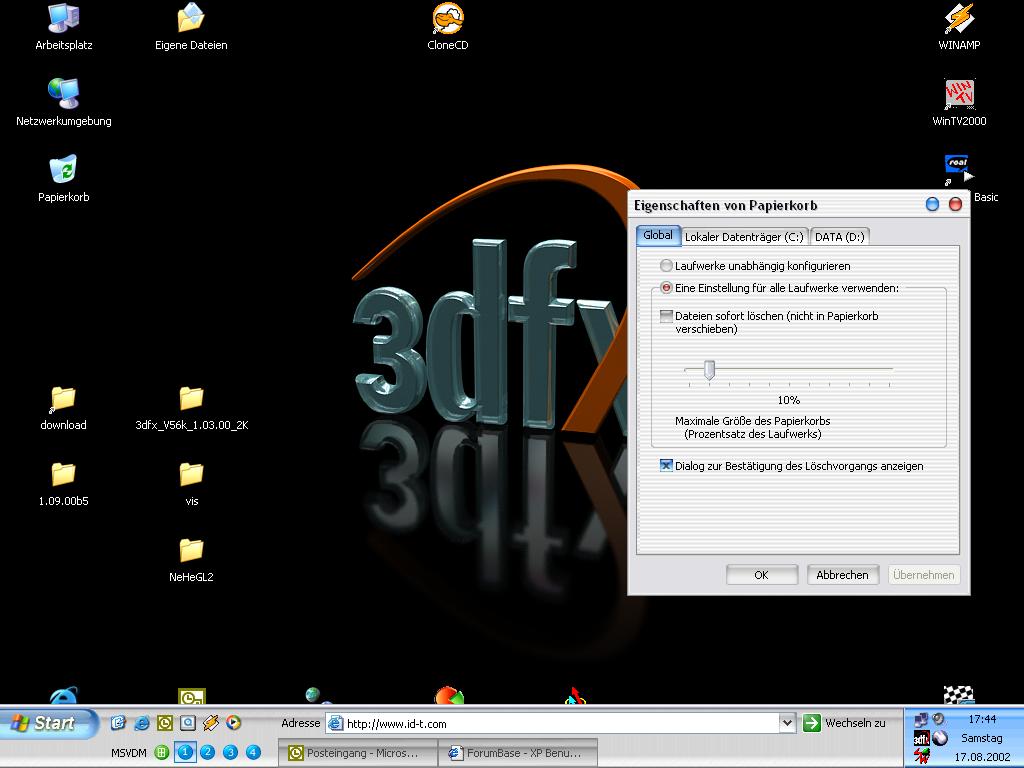Image resolution: width=1024 pixels, height=768 pixels.
Task: Select Laufwerke unabhängig konfigurieren option
Action: pyautogui.click(x=755, y=266)
